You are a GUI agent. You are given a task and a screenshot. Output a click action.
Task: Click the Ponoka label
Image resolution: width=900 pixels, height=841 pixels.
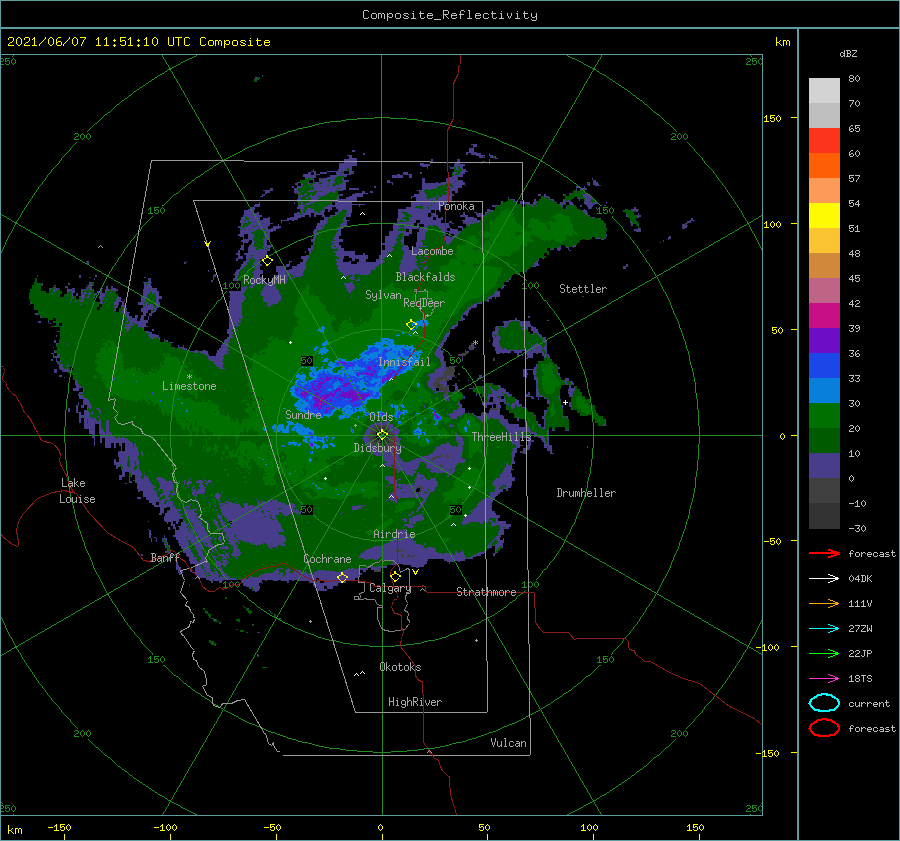point(456,206)
